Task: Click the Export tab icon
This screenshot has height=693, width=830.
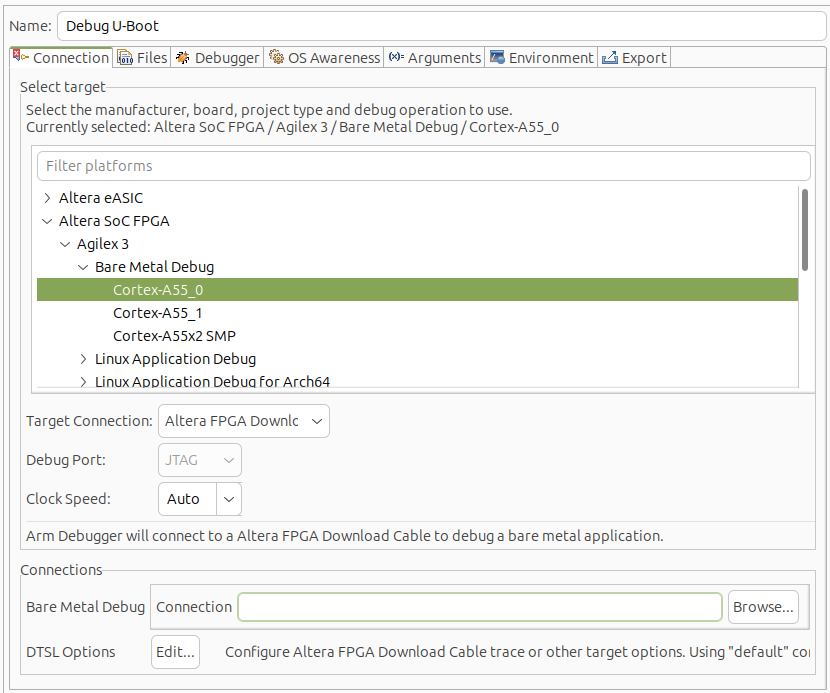Action: [x=610, y=58]
